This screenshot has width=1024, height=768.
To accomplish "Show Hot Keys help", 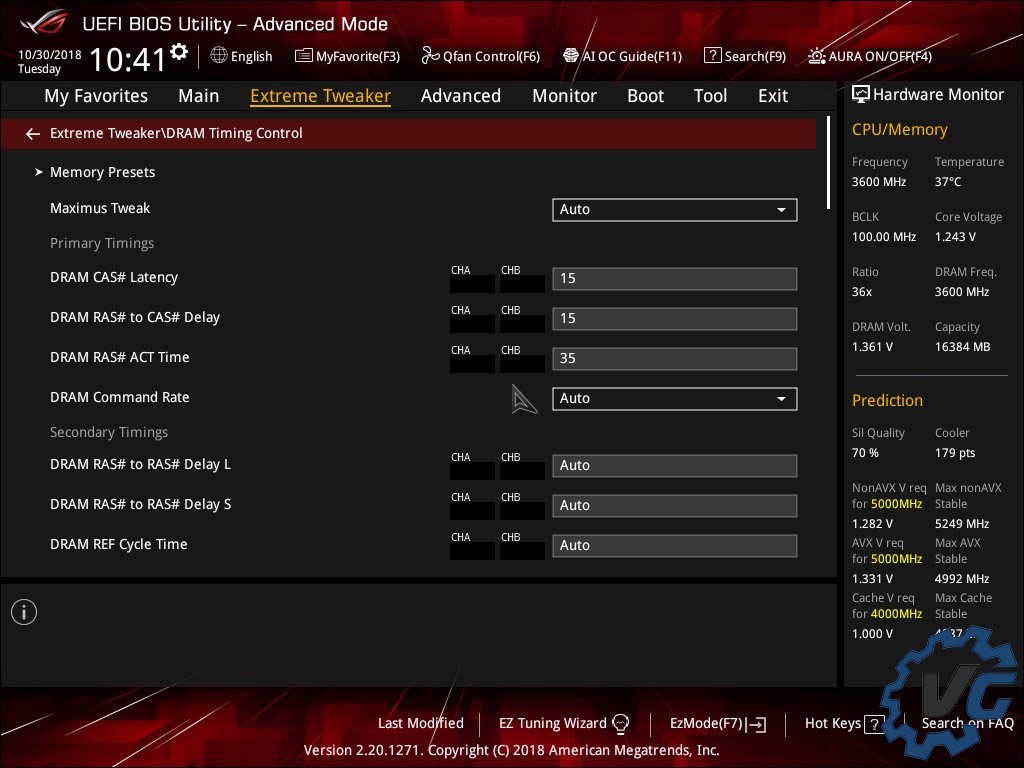I will tap(844, 723).
